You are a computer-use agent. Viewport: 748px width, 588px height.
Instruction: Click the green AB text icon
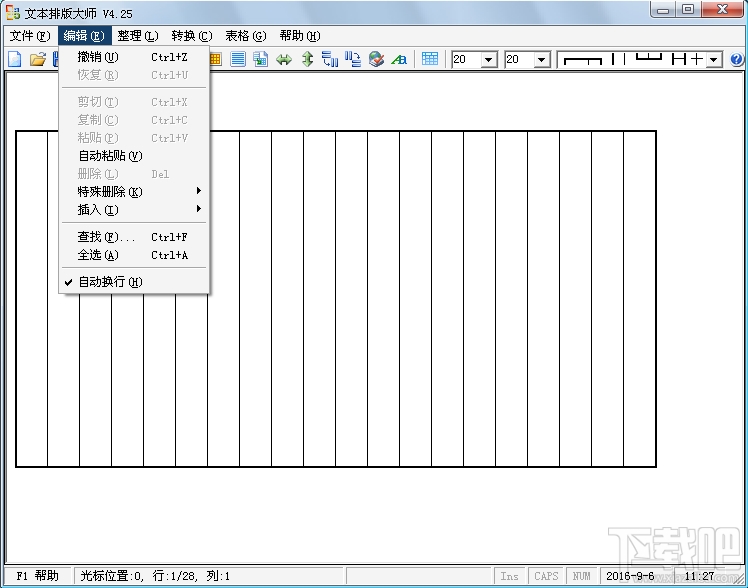399,60
